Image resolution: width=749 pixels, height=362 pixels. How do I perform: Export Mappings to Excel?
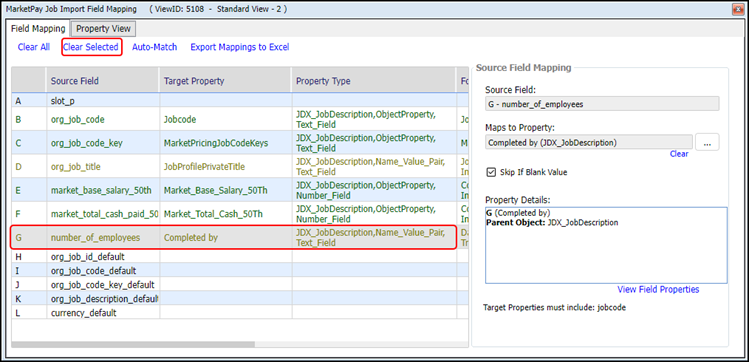pos(240,47)
